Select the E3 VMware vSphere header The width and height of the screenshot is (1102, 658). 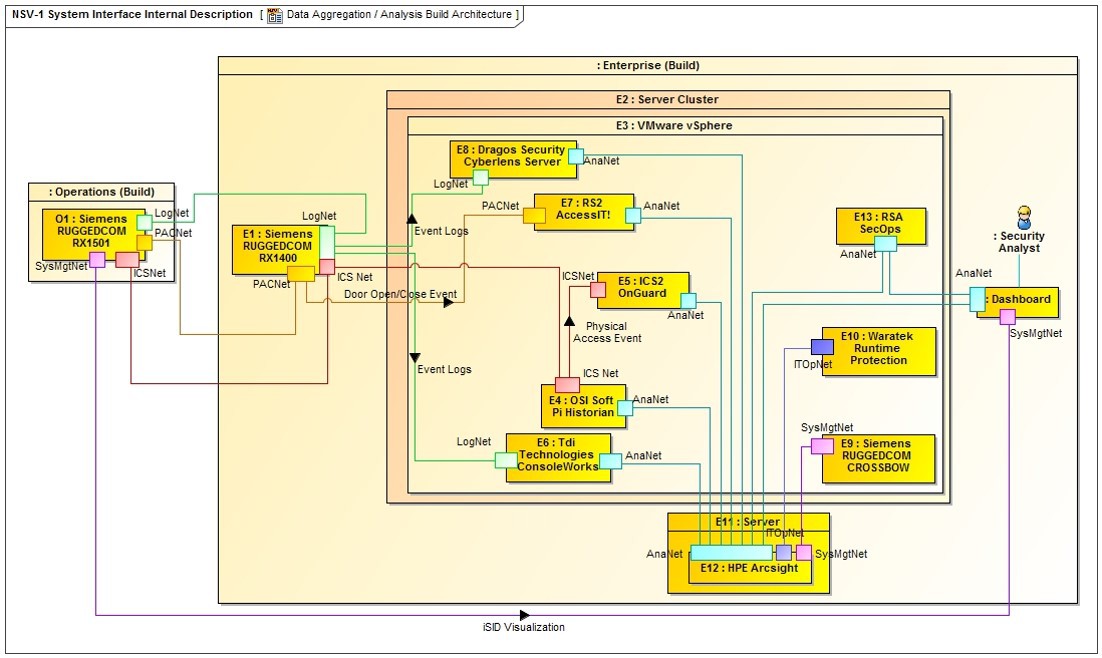[675, 125]
